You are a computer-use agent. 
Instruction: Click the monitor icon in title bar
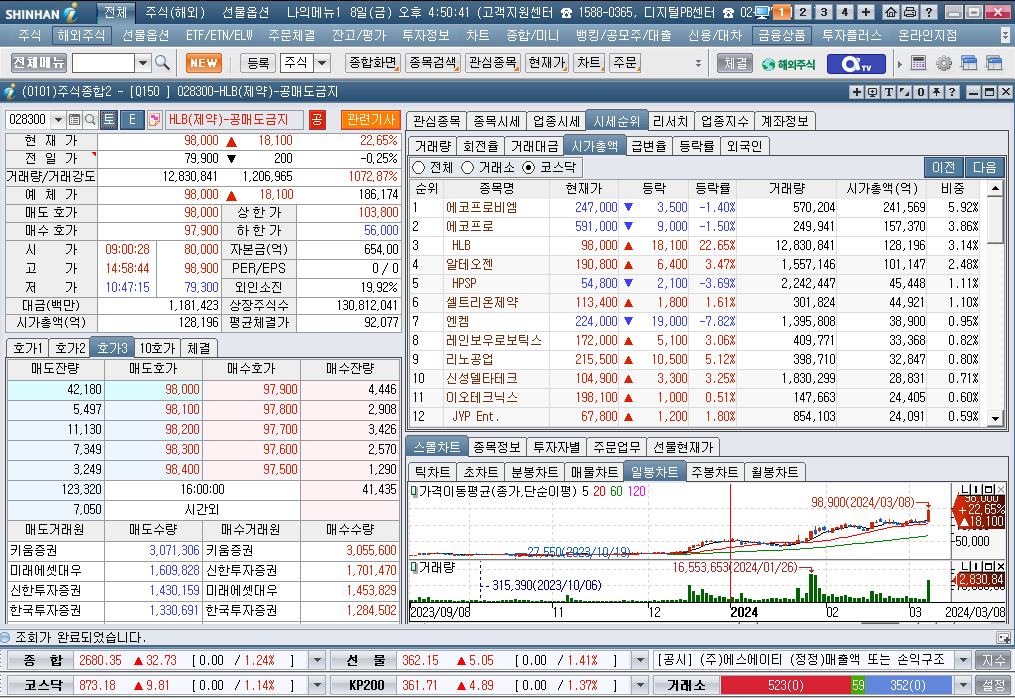[x=763, y=12]
